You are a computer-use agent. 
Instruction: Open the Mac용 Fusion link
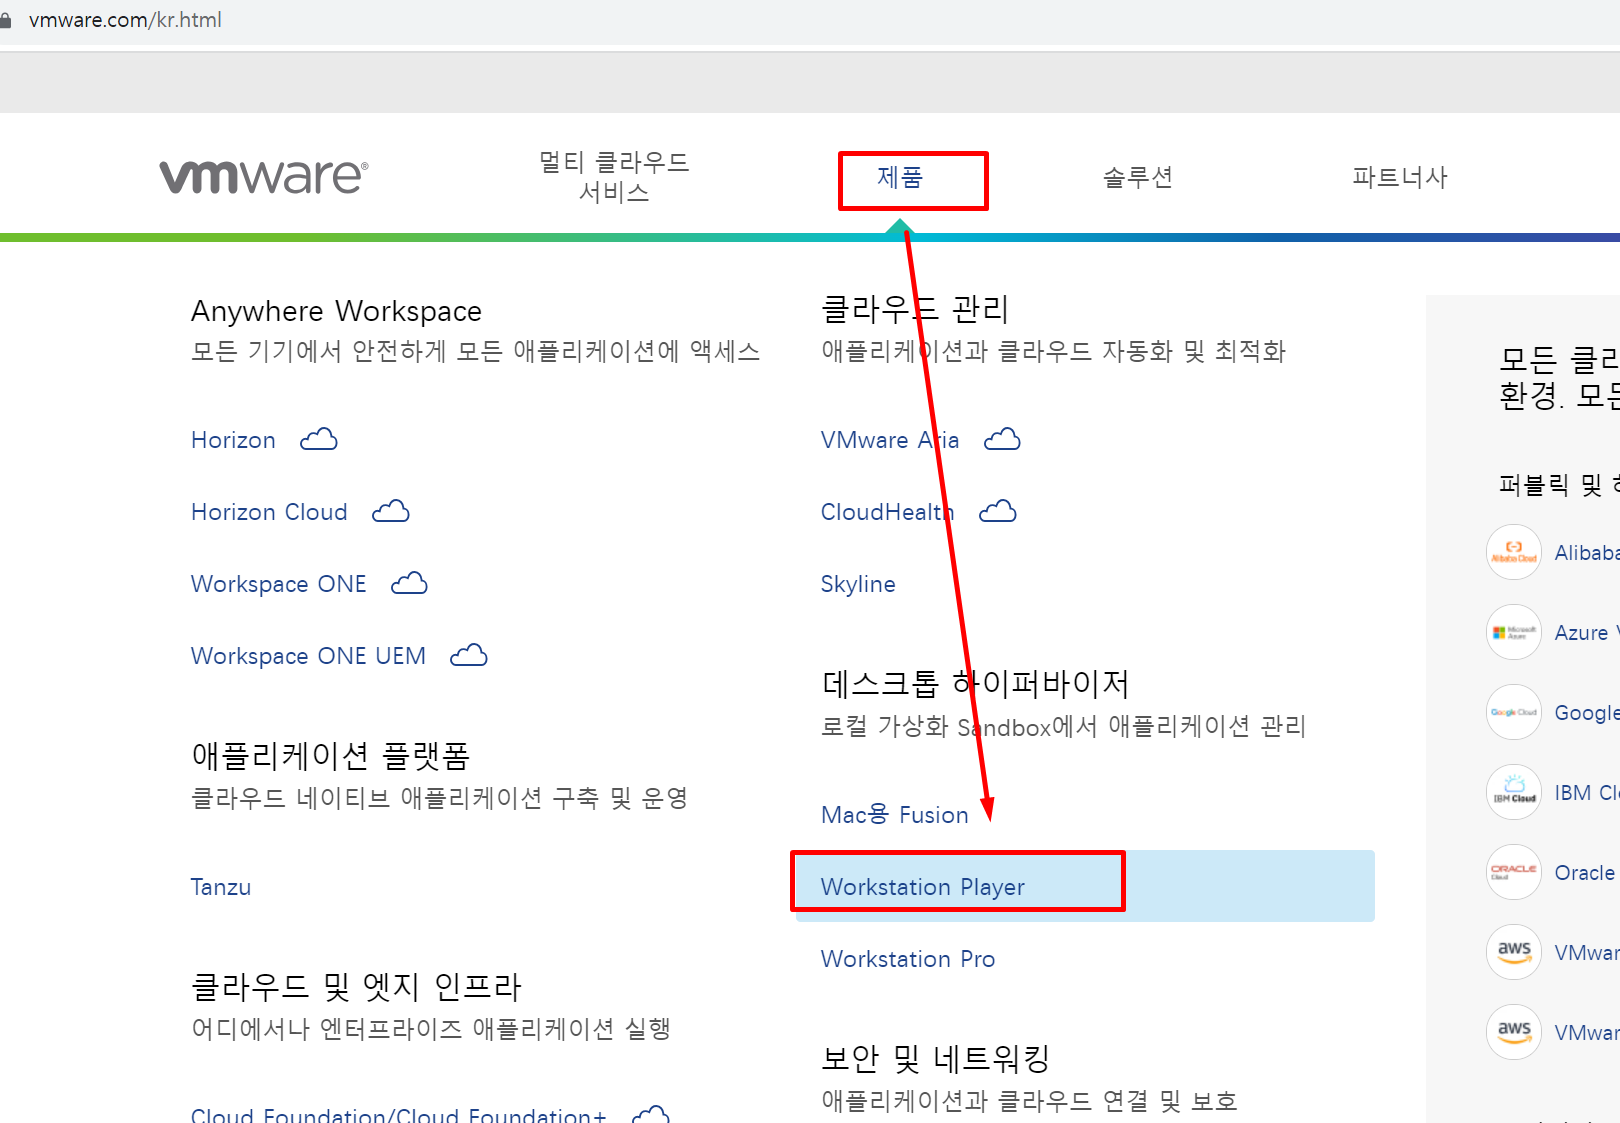[x=895, y=815]
